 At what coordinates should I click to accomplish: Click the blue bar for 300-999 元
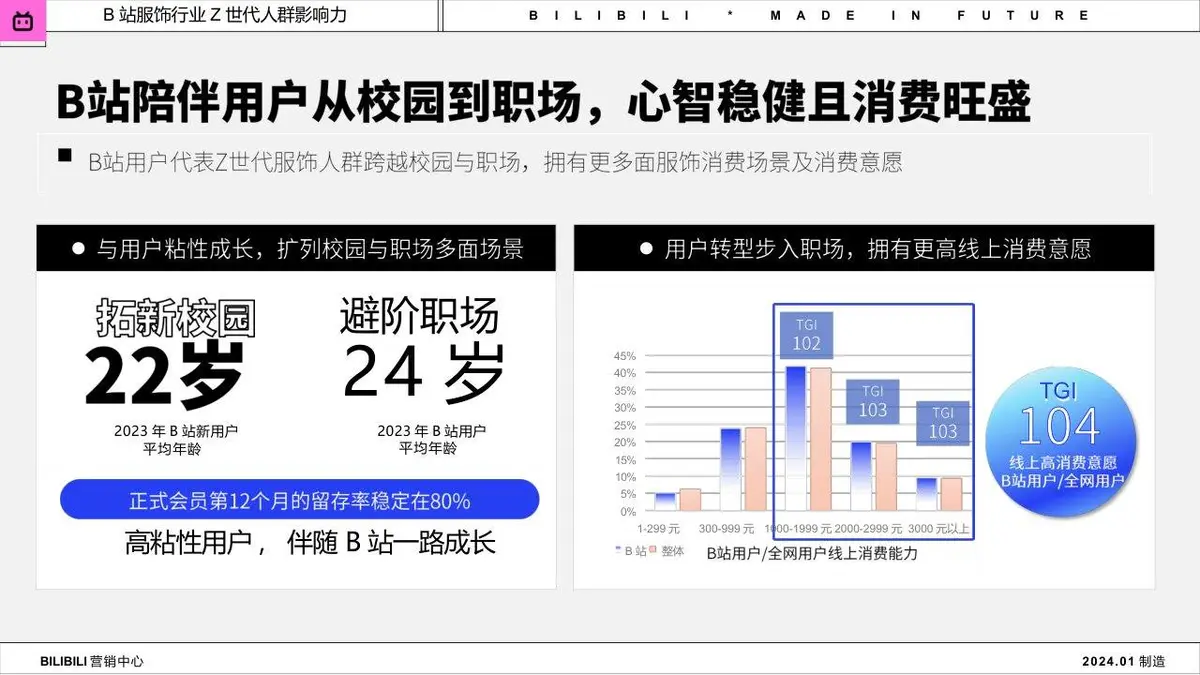pos(731,470)
